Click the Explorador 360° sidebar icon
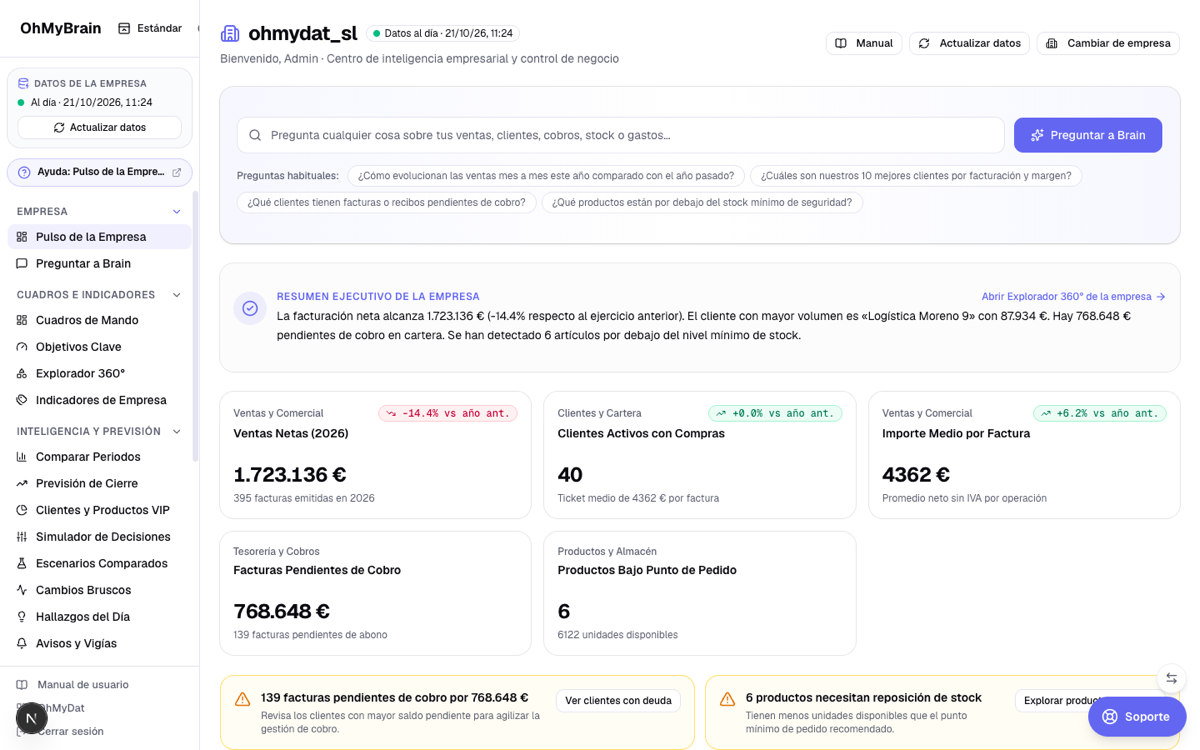Screen dimensions: 1200x750 coord(22,374)
